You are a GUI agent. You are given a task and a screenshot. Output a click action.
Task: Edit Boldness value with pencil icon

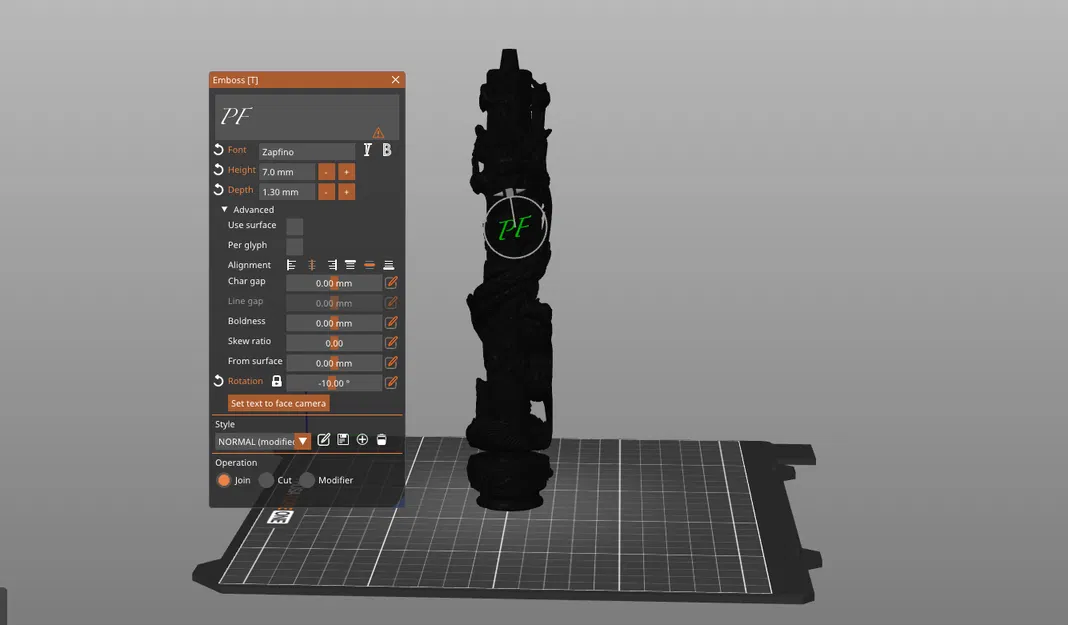coord(391,323)
